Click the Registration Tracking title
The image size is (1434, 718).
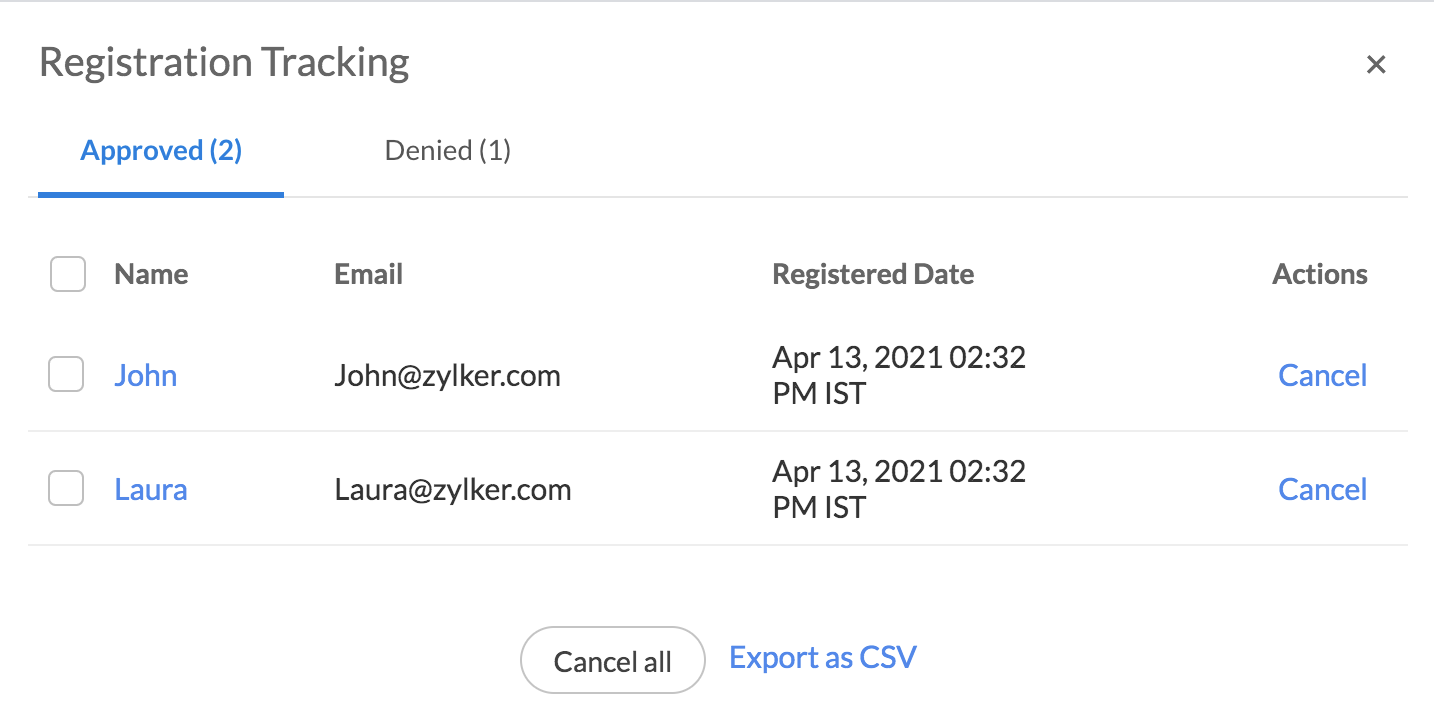(224, 63)
